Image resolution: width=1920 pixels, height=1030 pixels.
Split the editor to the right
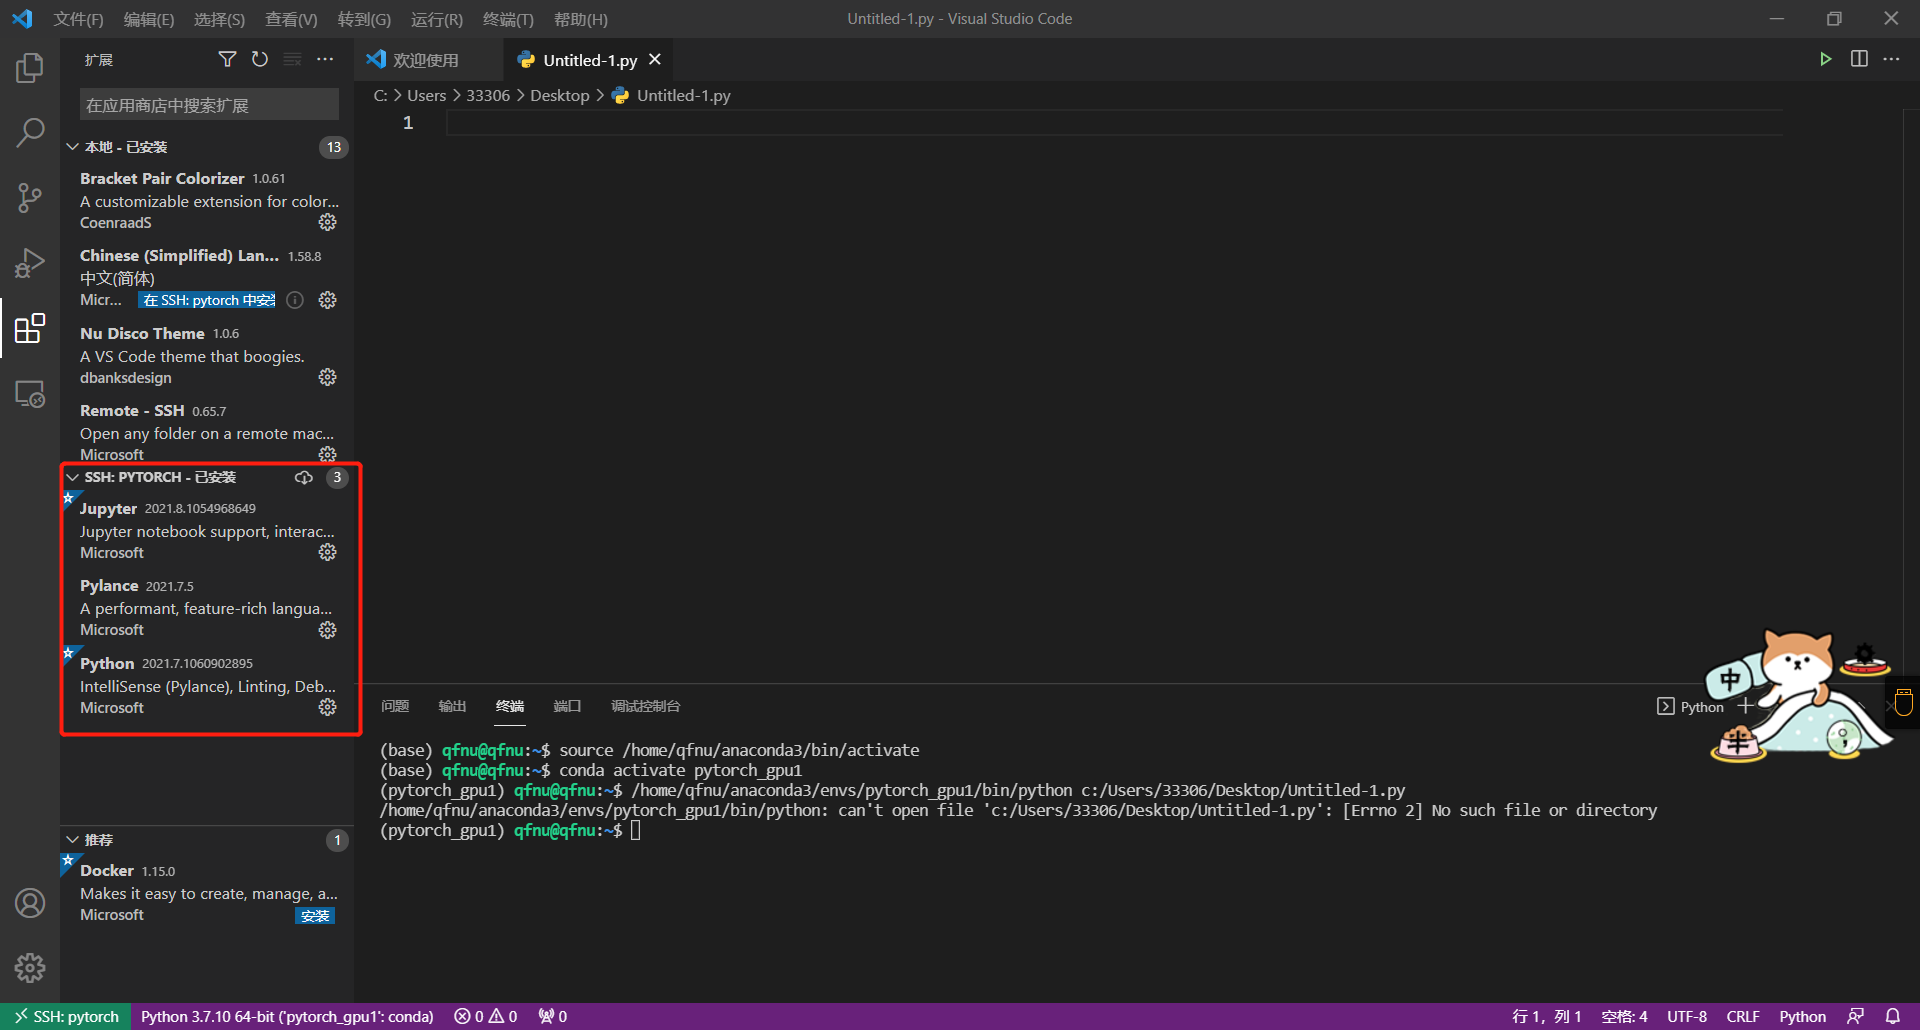pos(1859,60)
